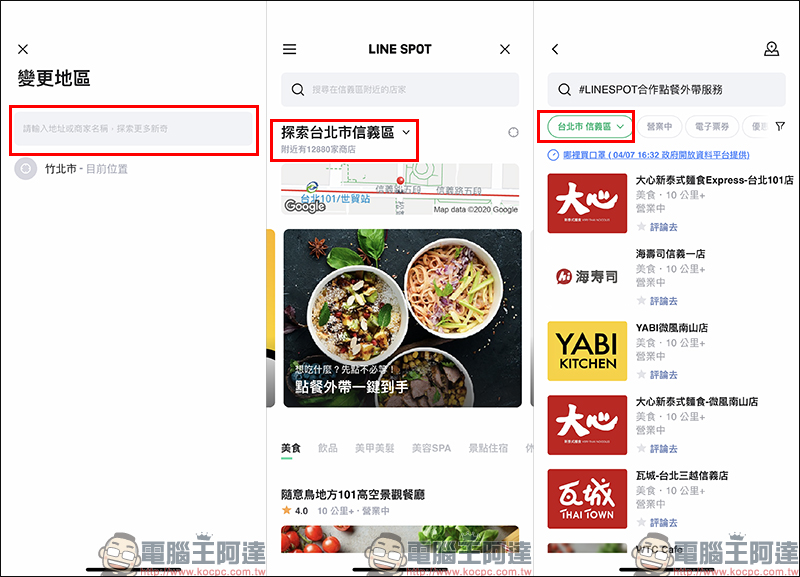
Task: Open the 大心 logo for Express-台北101店
Action: (587, 203)
